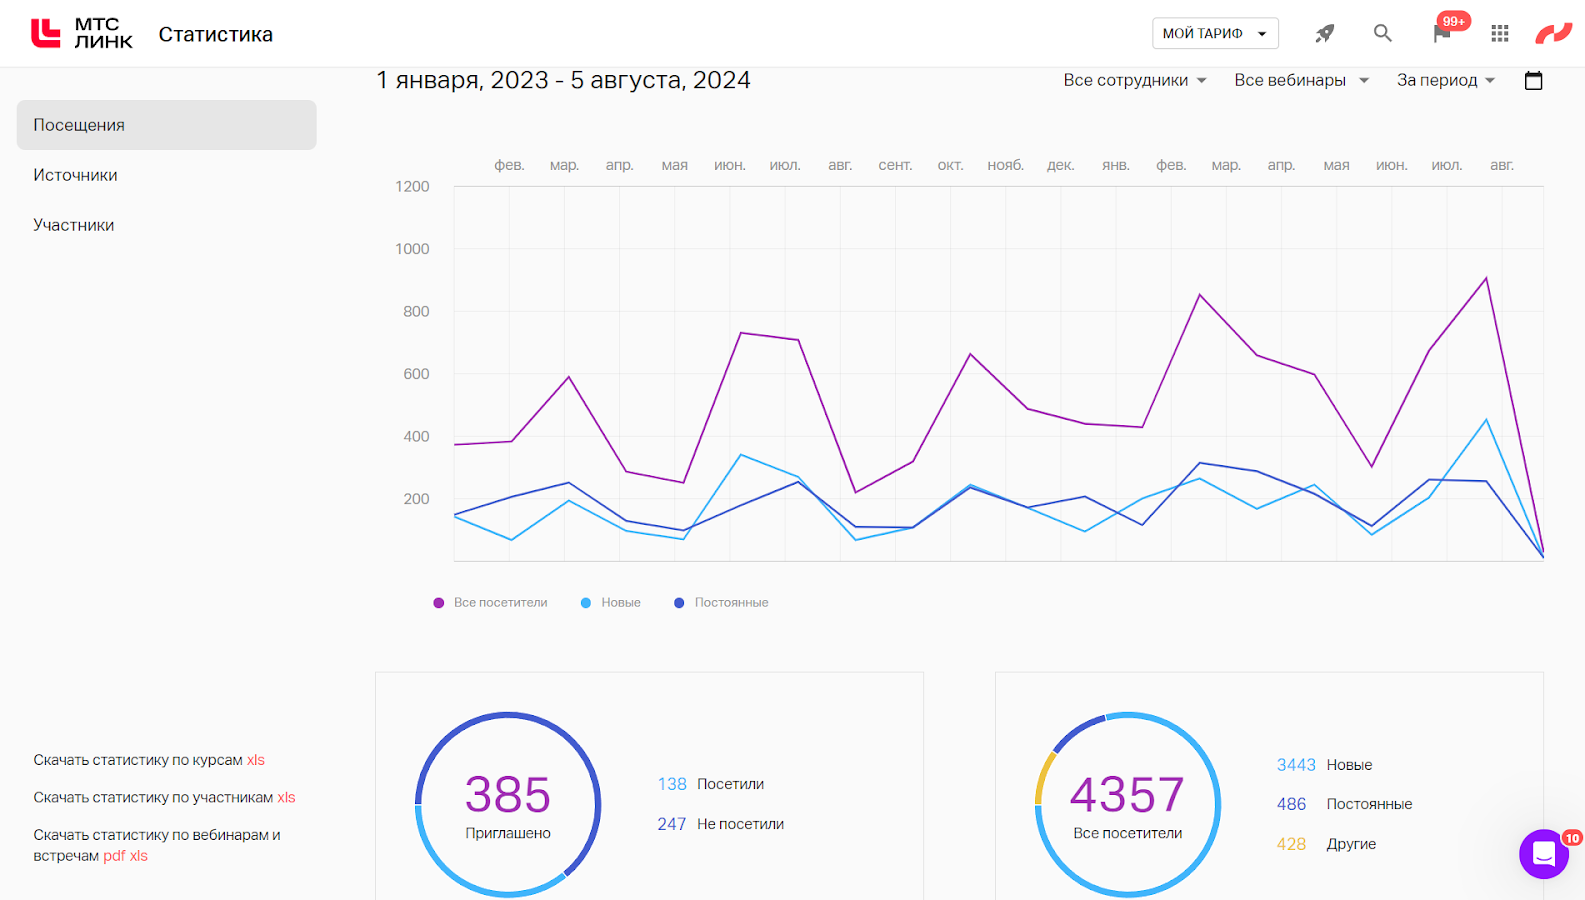Open the calendar date picker icon
Viewport: 1585px width, 900px height.
pyautogui.click(x=1534, y=80)
